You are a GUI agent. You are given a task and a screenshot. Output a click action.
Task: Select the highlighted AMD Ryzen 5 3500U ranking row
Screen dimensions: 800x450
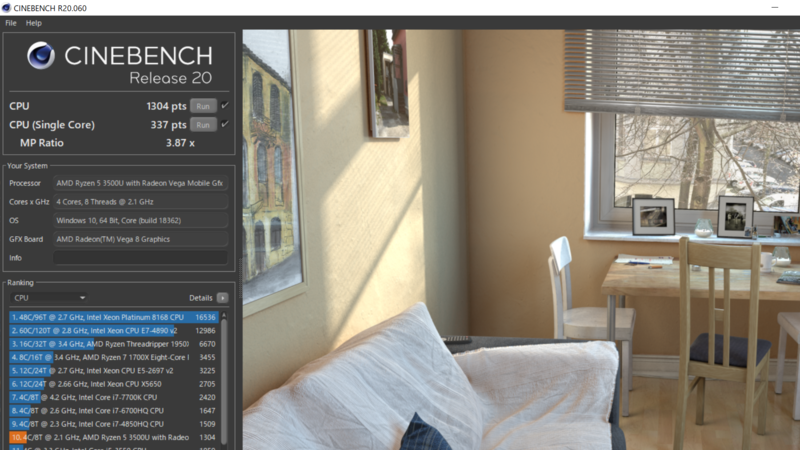[114, 437]
